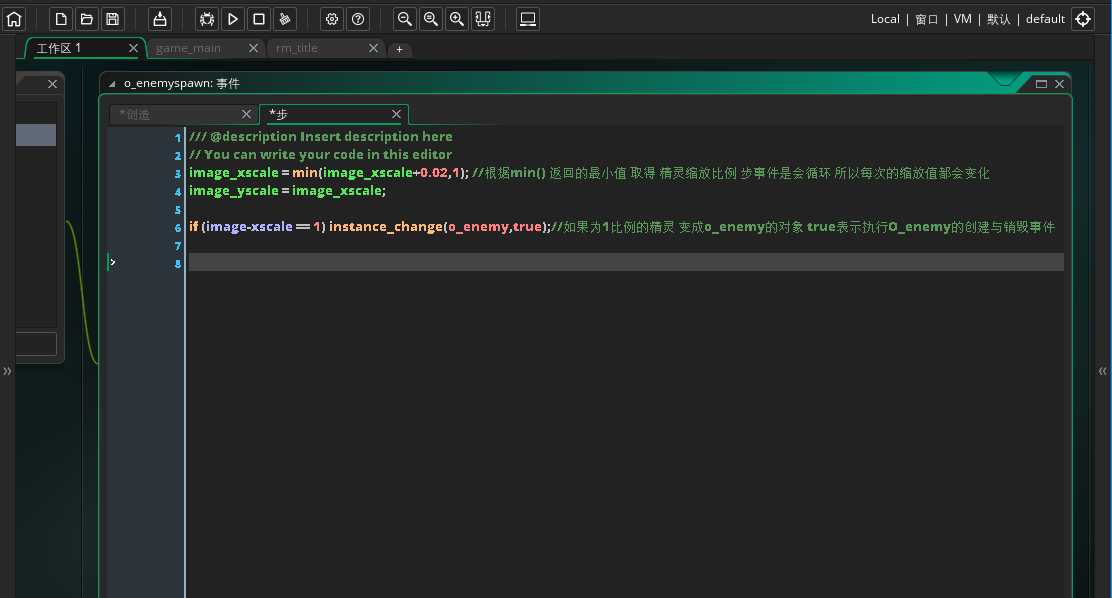Click the empty input box in left panel
This screenshot has height=598, width=1112.
(35, 344)
